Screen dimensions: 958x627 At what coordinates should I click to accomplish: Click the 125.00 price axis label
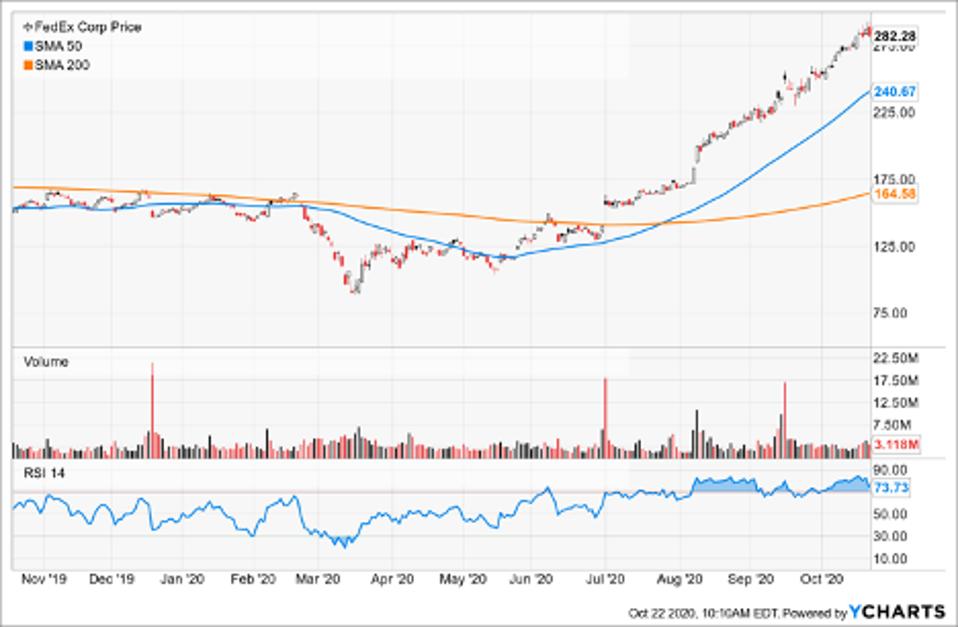(894, 247)
